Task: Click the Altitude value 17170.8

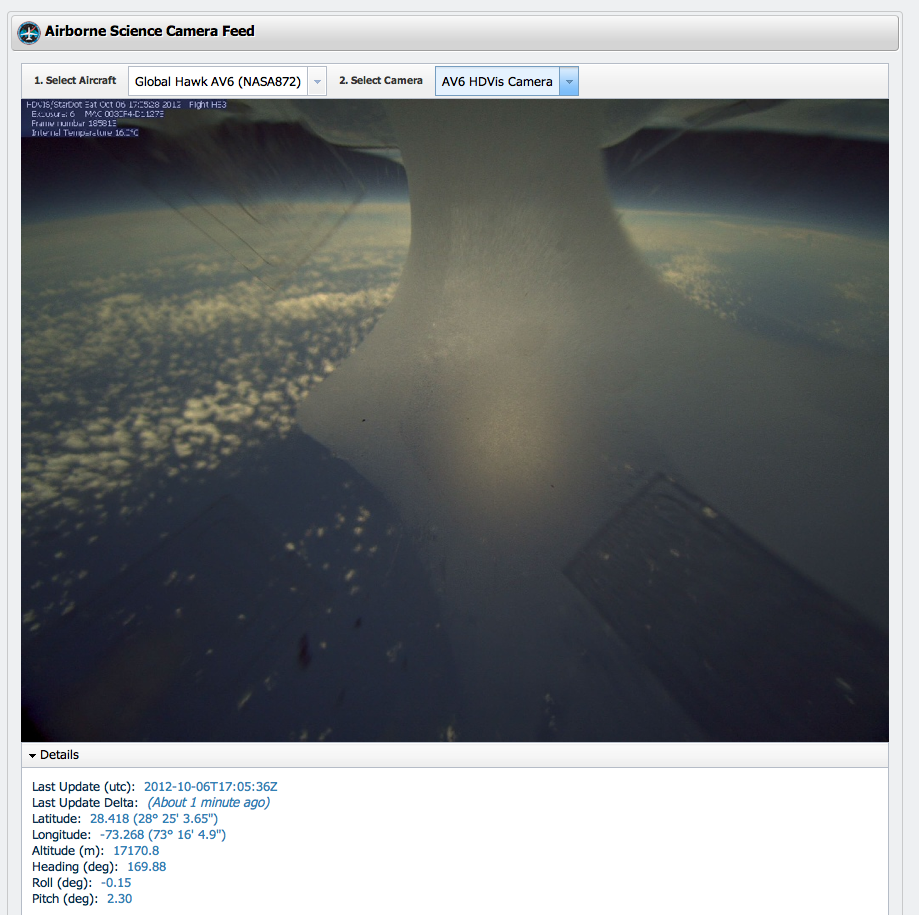Action: pyautogui.click(x=136, y=850)
